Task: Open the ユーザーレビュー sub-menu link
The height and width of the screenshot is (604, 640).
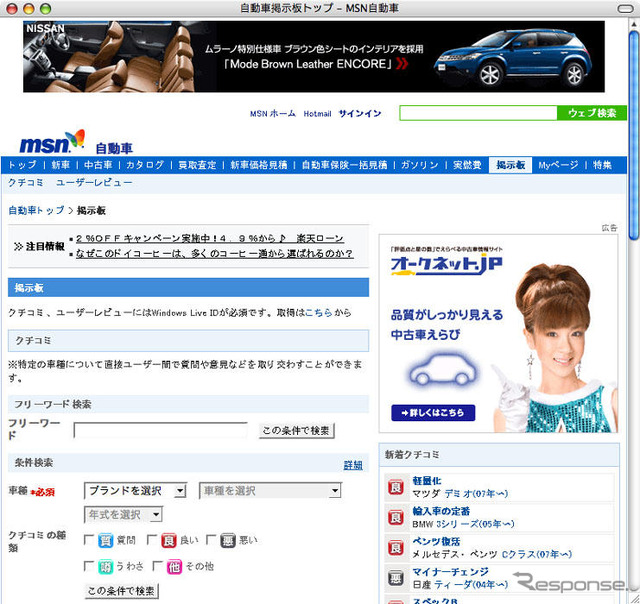Action: [x=94, y=182]
